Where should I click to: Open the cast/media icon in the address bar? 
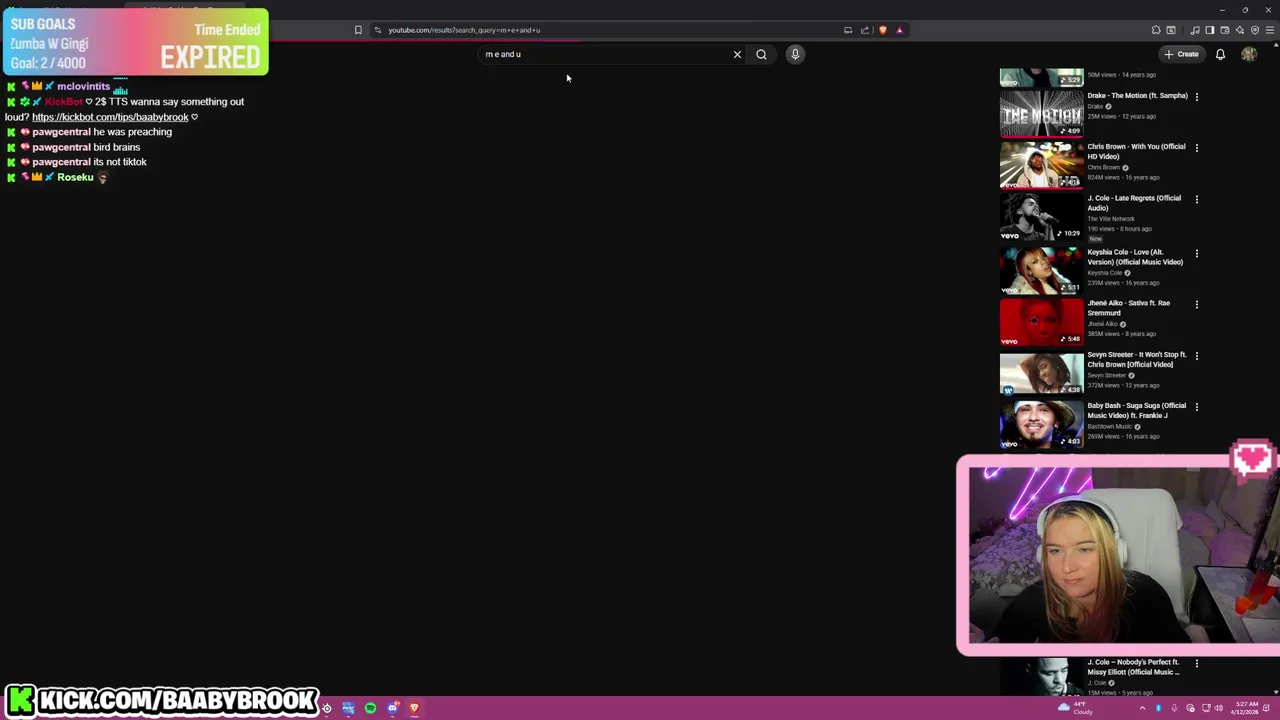(x=848, y=30)
